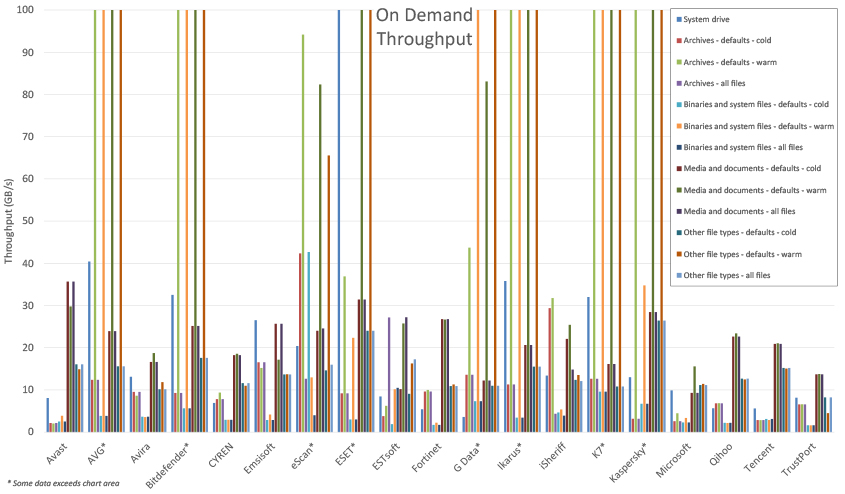Screen dimensions: 845x494
Task: Click the CYREN axis label
Action: coord(221,455)
